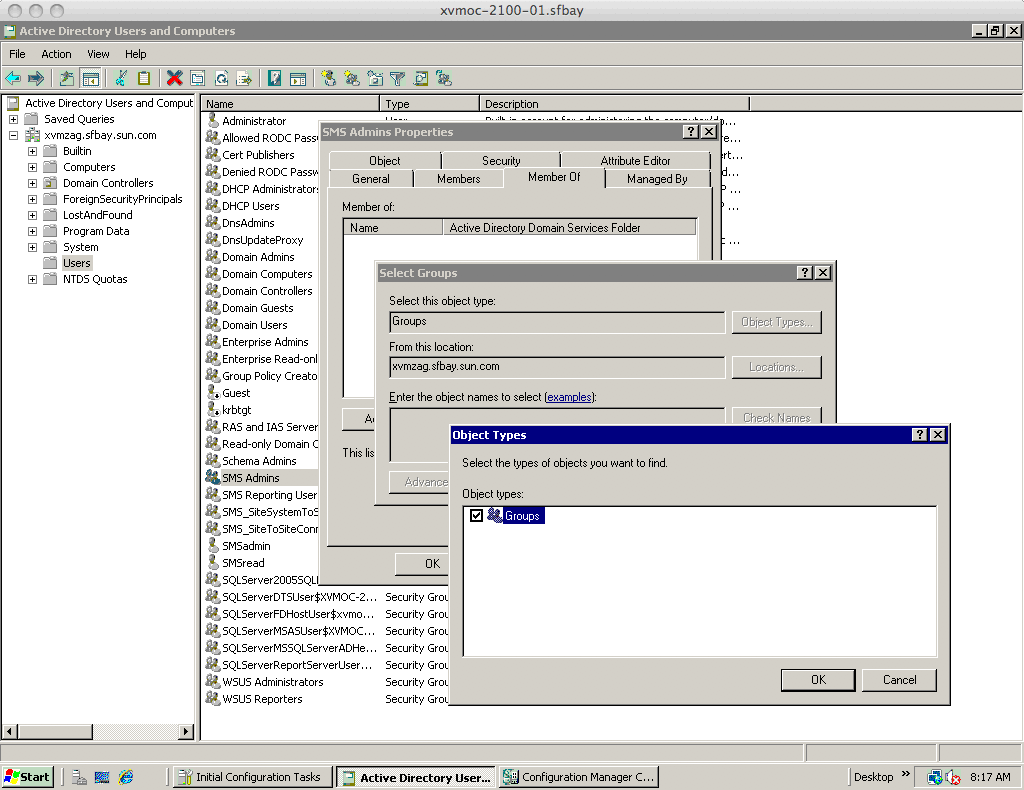Screen dimensions: 1024x790
Task: Expand the ForeignSecurityPrincipals node
Action: click(32, 199)
